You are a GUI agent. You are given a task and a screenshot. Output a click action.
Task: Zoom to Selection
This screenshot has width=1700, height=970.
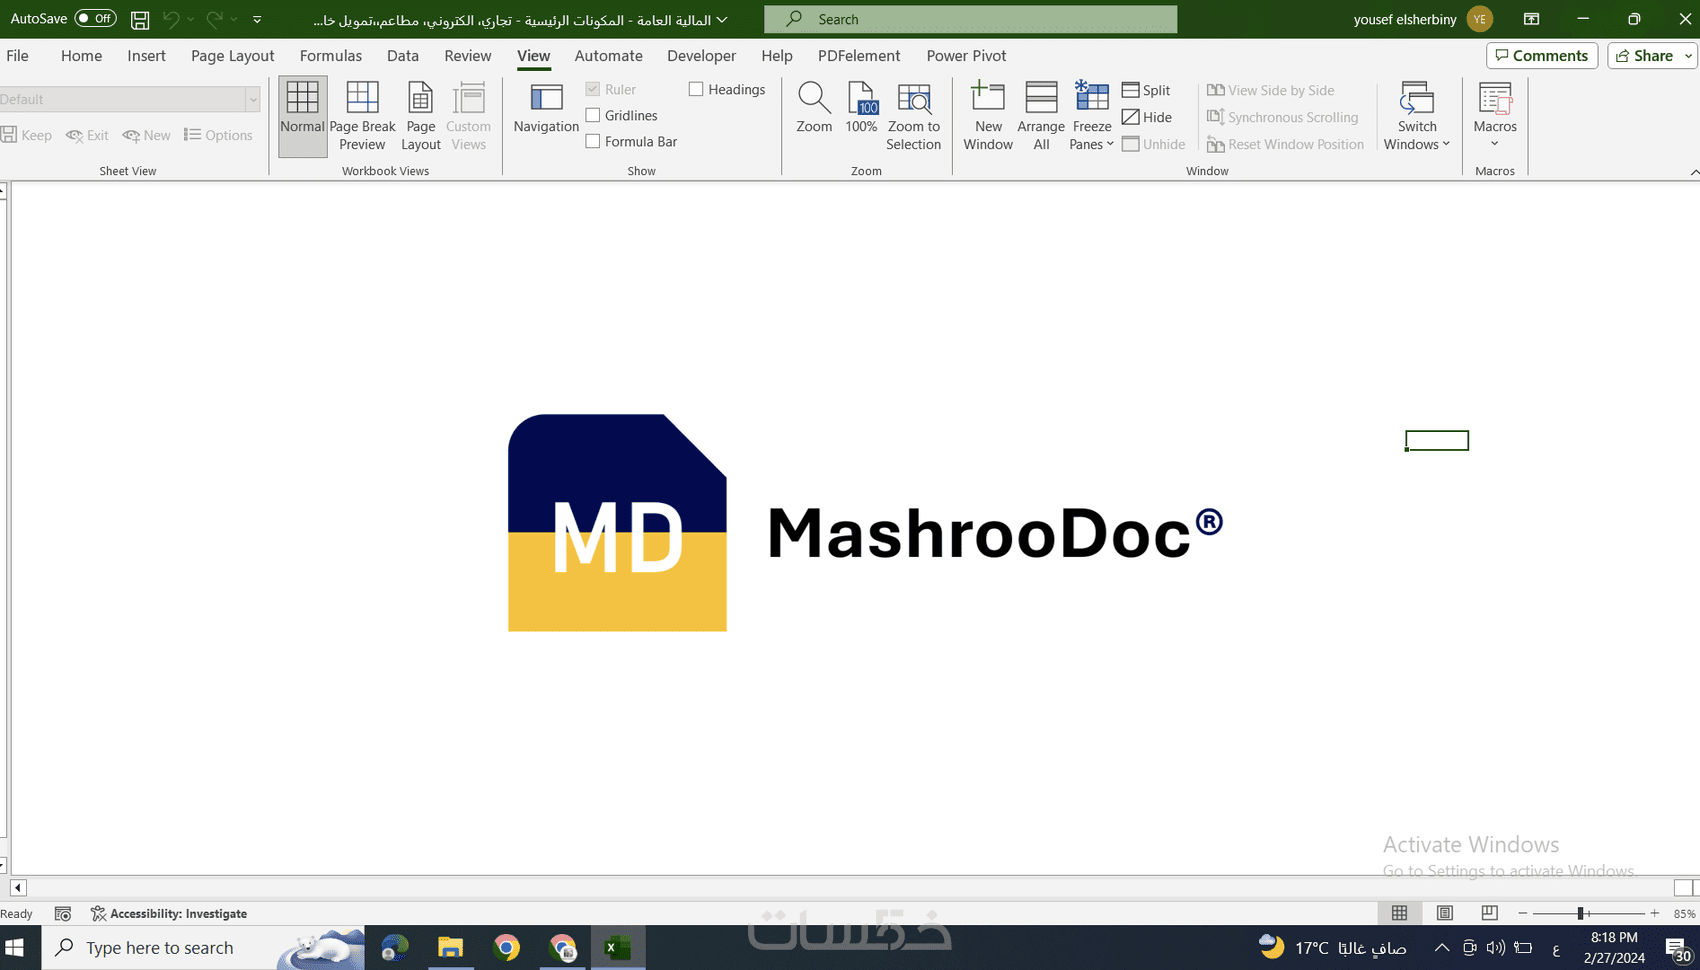[x=913, y=116]
